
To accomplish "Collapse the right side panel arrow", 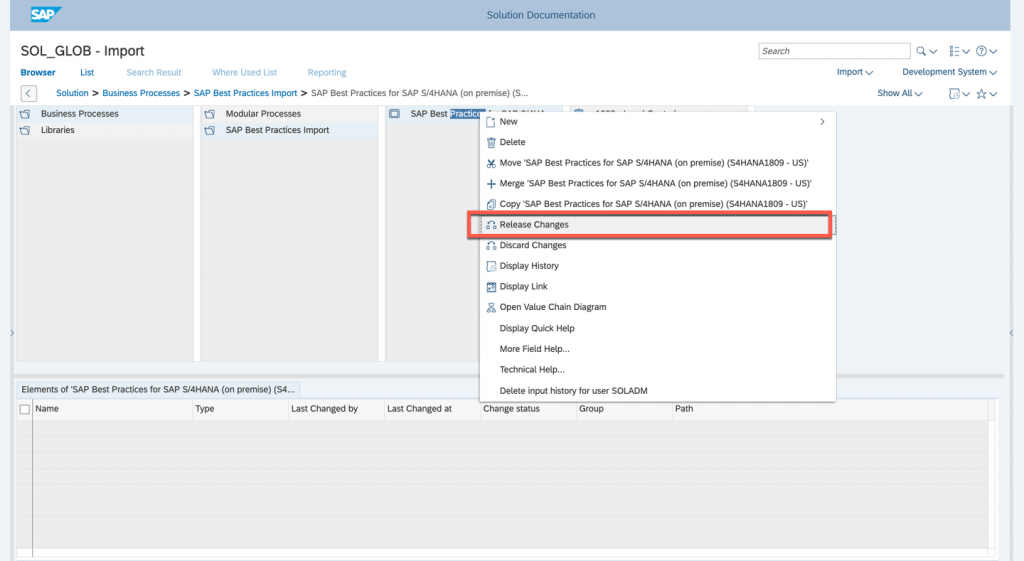I will tap(1012, 333).
